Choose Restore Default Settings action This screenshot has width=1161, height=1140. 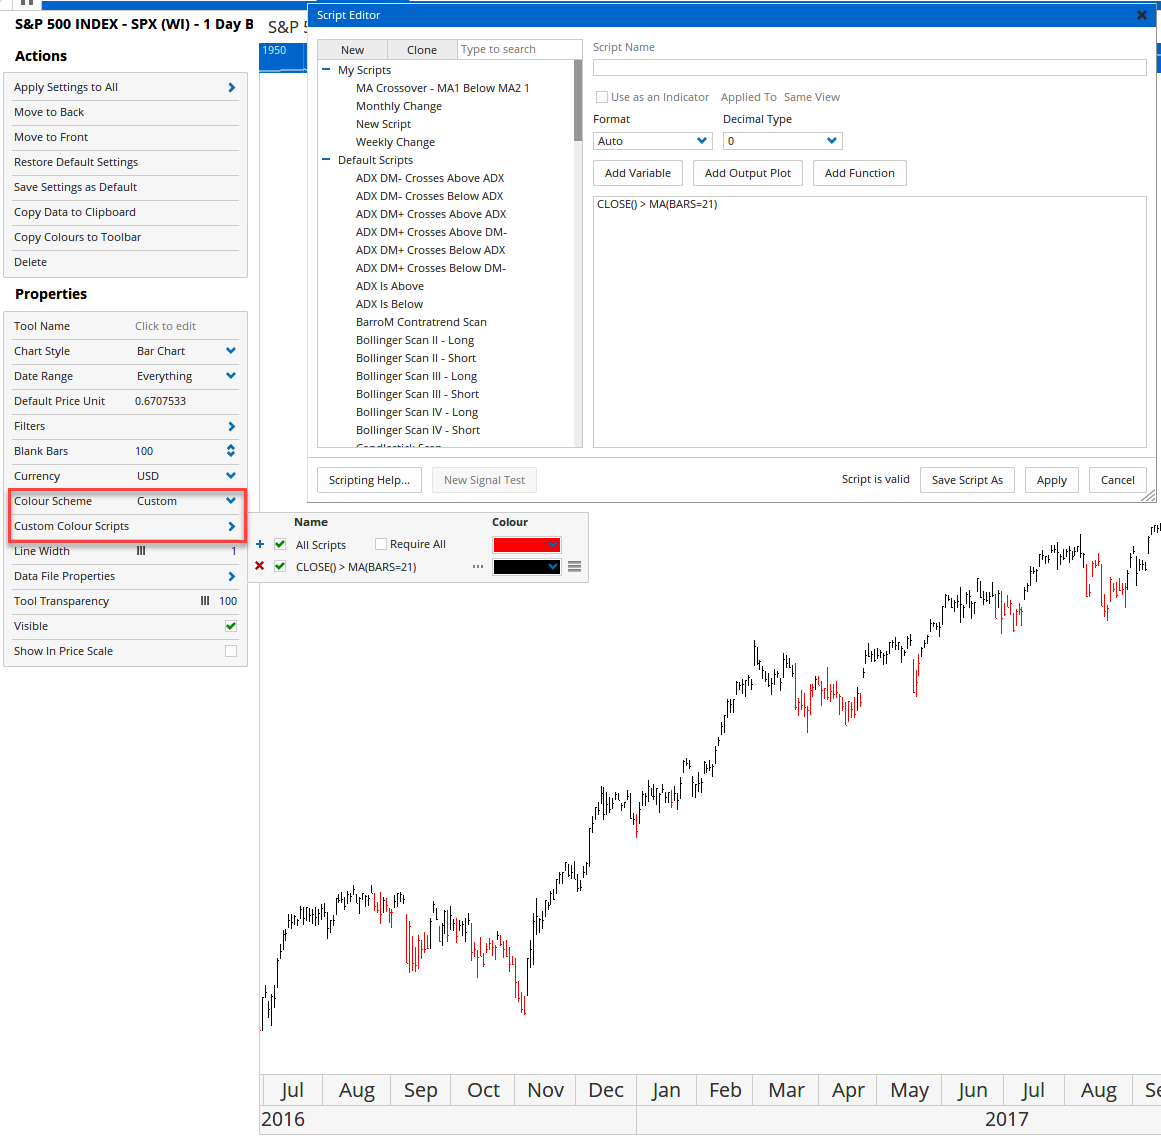[76, 162]
